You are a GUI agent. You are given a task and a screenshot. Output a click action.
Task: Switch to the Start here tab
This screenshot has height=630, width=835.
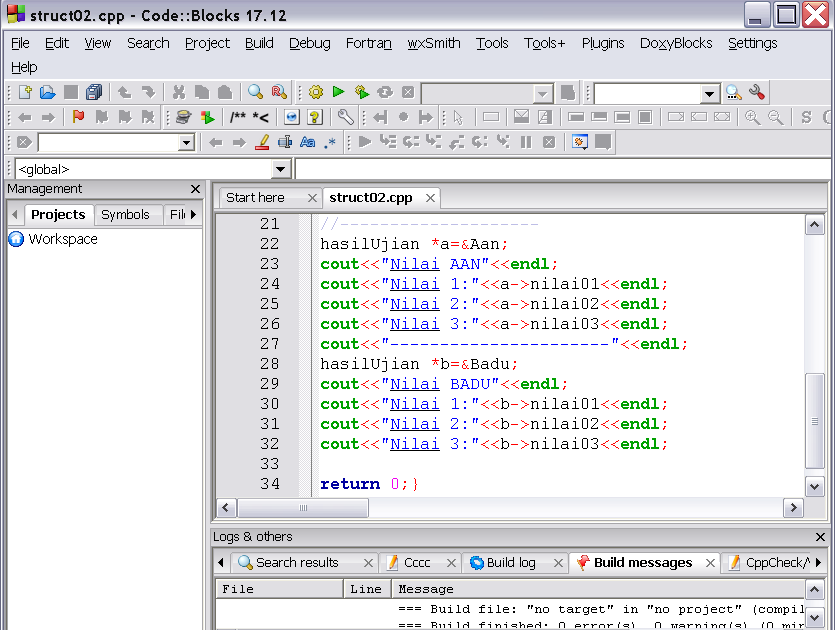click(x=256, y=198)
